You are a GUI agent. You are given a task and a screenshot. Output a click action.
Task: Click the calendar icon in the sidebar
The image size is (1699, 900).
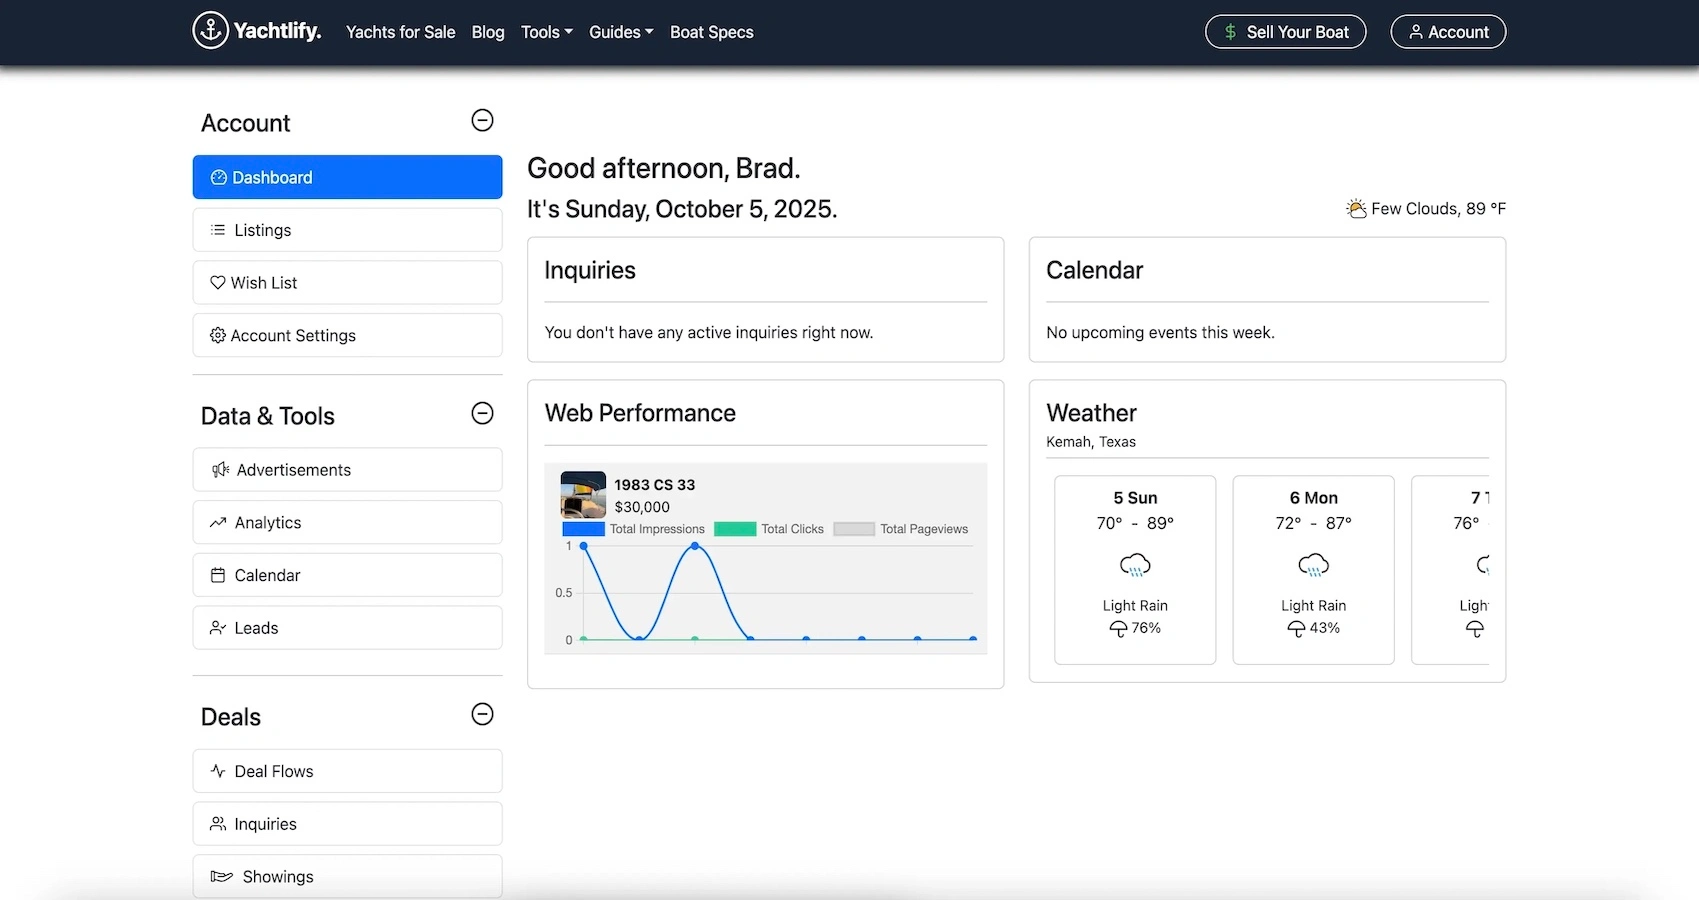(218, 576)
